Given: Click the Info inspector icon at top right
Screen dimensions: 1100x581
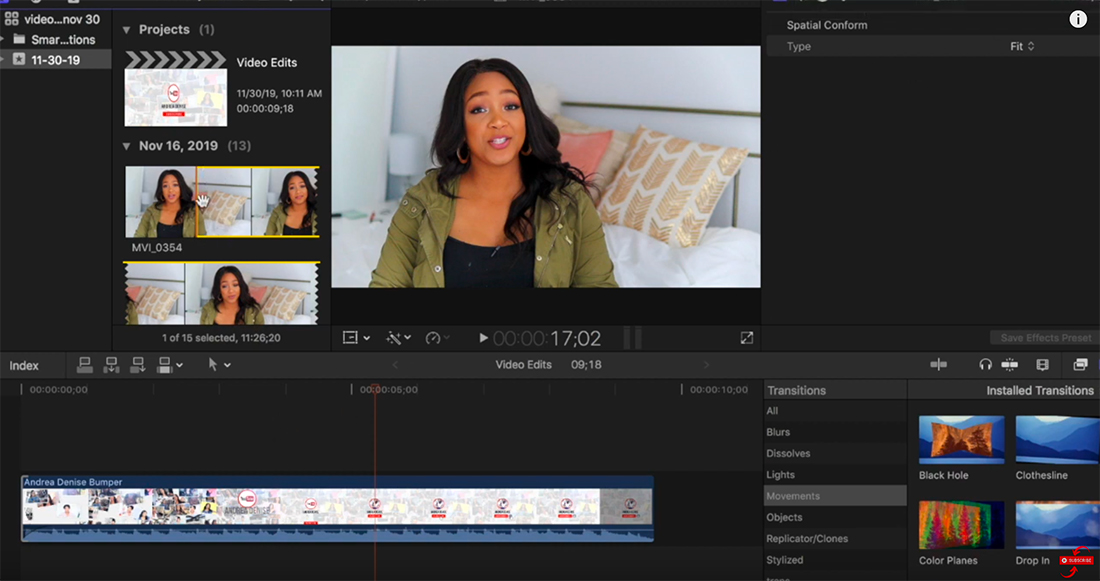Looking at the screenshot, I should pos(1078,18).
